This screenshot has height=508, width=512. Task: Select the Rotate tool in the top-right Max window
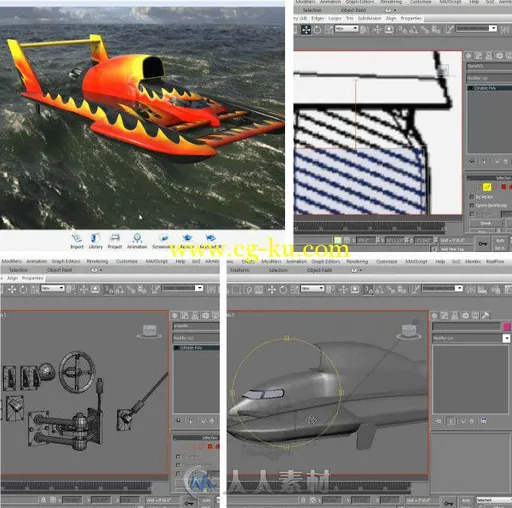click(x=317, y=30)
